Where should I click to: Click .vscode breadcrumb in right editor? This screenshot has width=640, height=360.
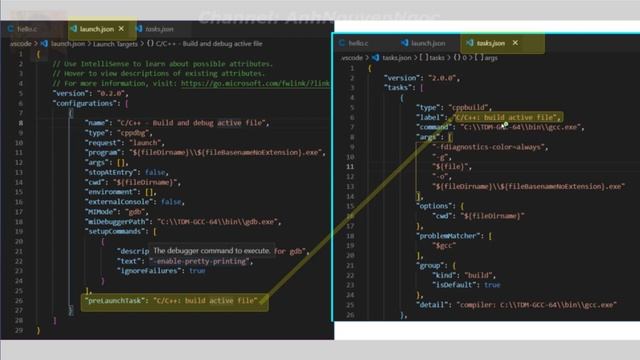351,58
